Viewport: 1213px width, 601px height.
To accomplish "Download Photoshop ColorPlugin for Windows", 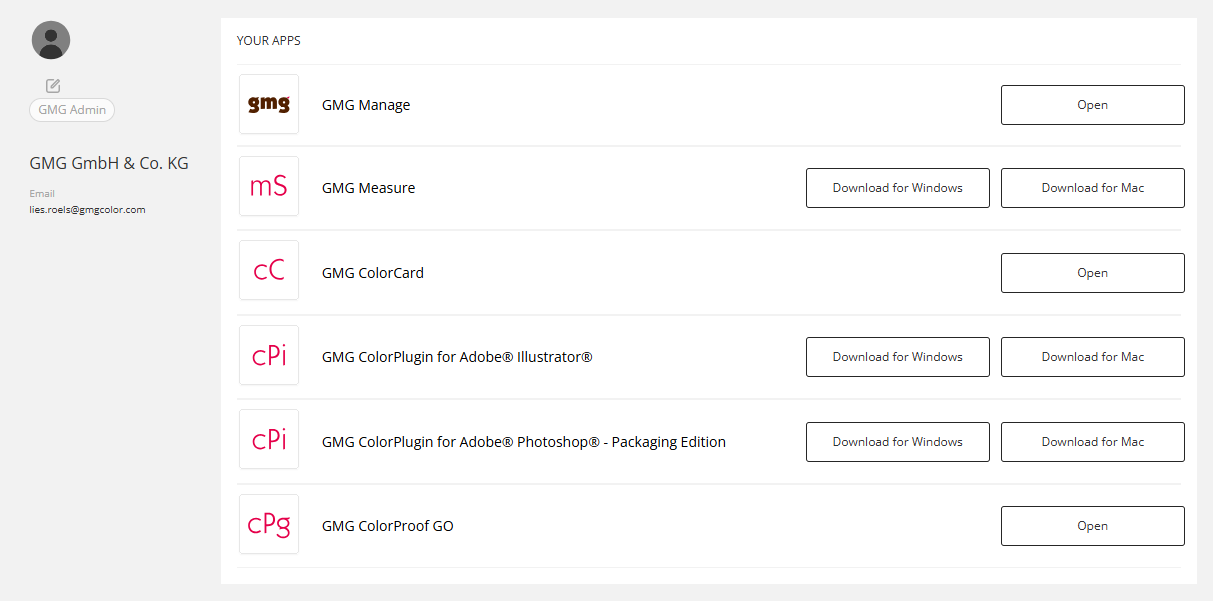I will tap(898, 442).
